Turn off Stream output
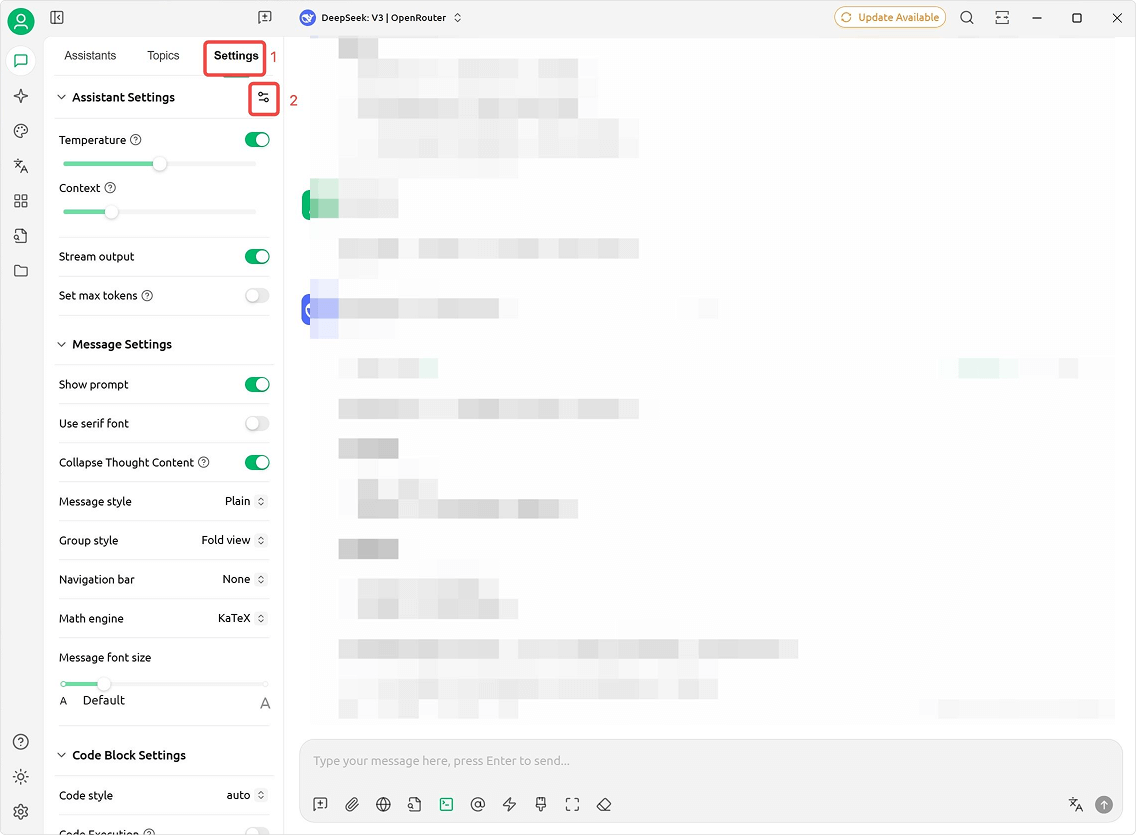The image size is (1136, 835). 257,256
